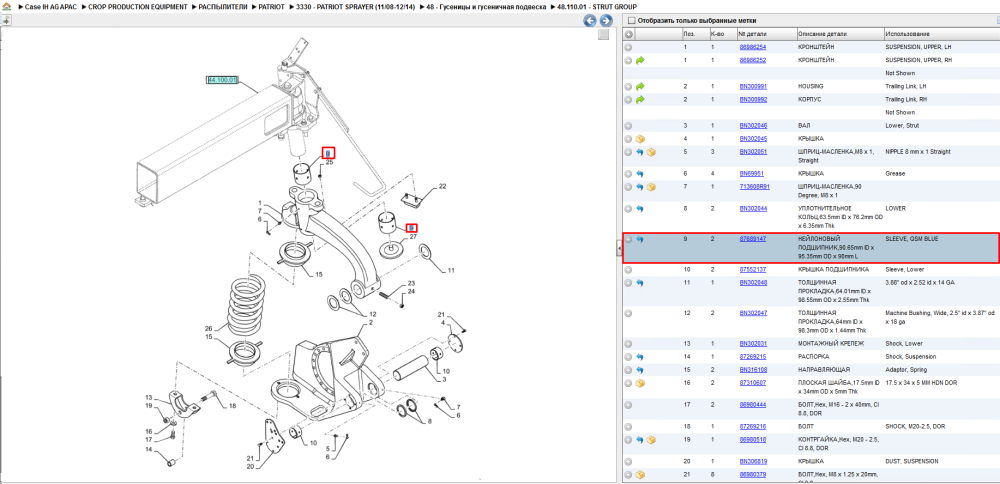This screenshot has width=1000, height=484.
Task: Click callout number 27 in the diagram
Action: (413, 237)
